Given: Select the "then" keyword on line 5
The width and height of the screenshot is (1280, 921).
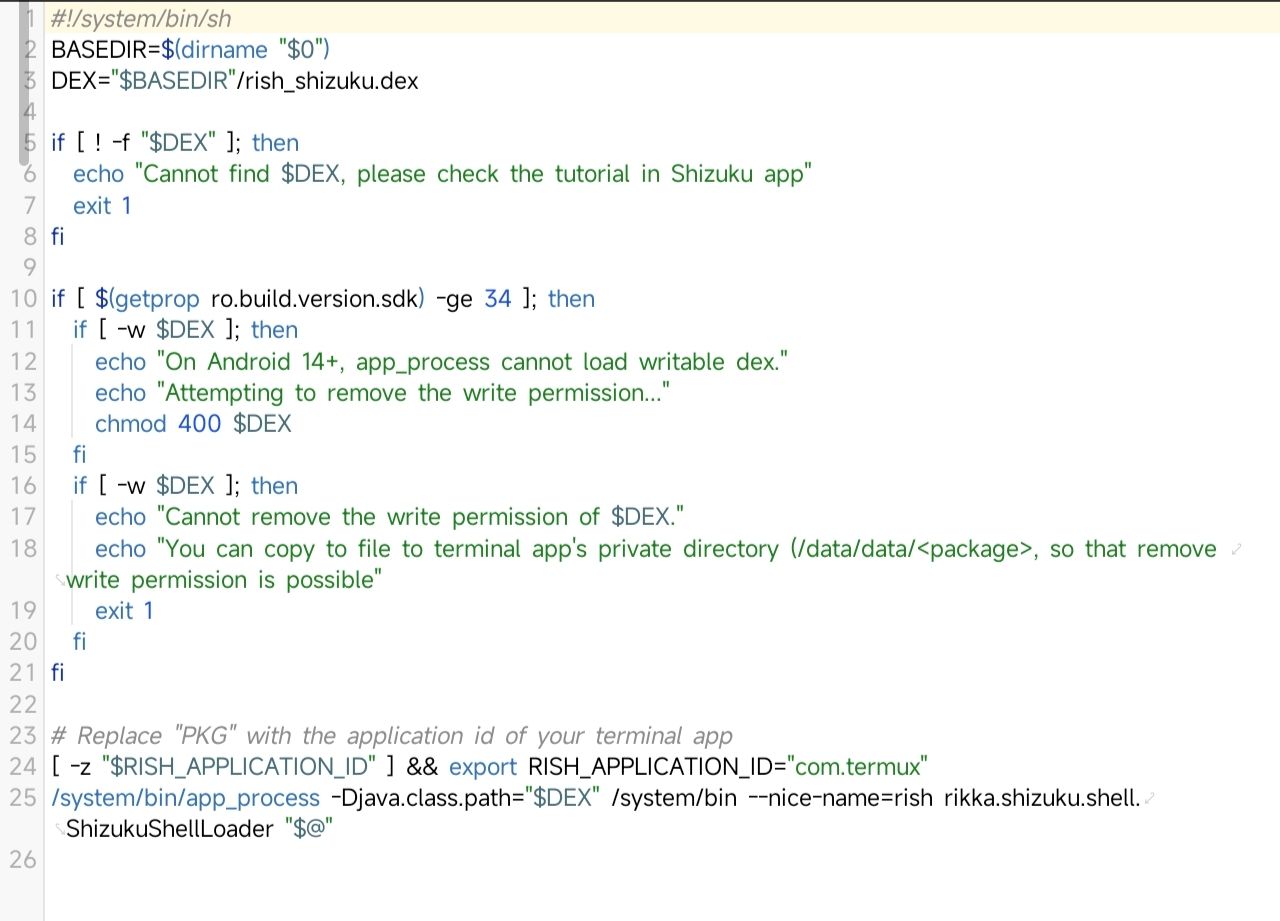Looking at the screenshot, I should tap(275, 142).
